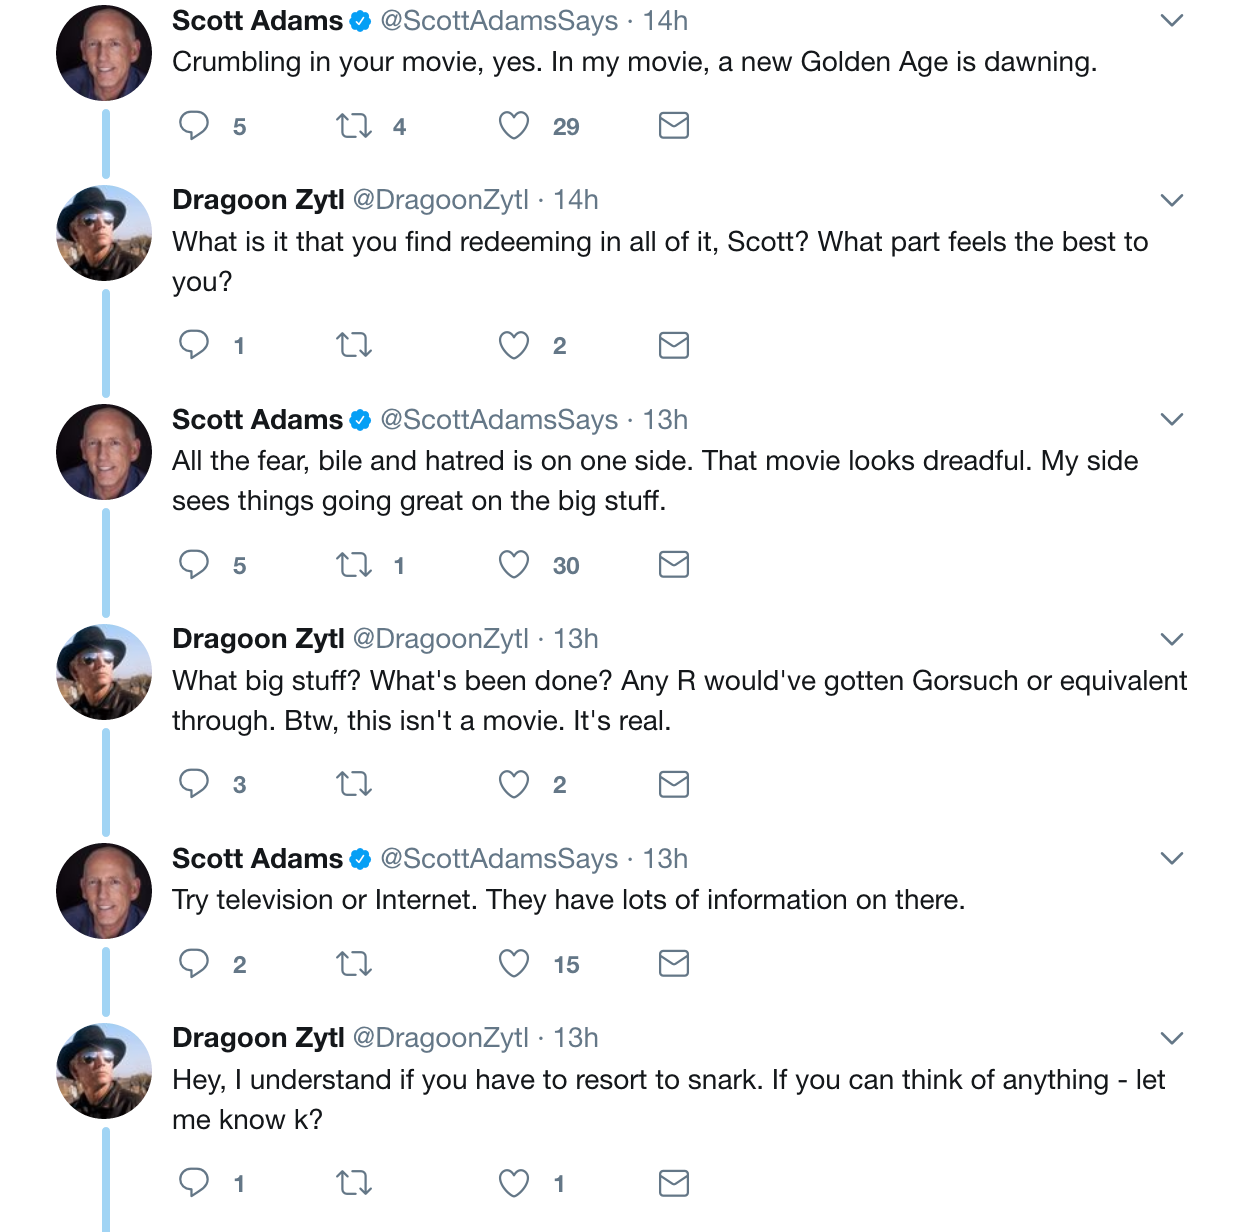Open the 13h timestamp on the "All the fear" tweet
This screenshot has width=1250, height=1232.
pyautogui.click(x=665, y=420)
